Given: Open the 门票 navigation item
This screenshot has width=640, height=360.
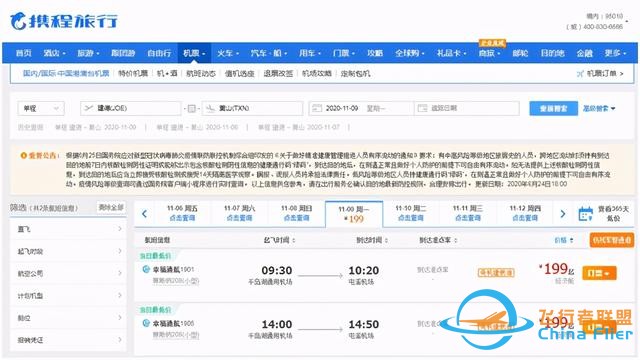Looking at the screenshot, I should [x=343, y=53].
